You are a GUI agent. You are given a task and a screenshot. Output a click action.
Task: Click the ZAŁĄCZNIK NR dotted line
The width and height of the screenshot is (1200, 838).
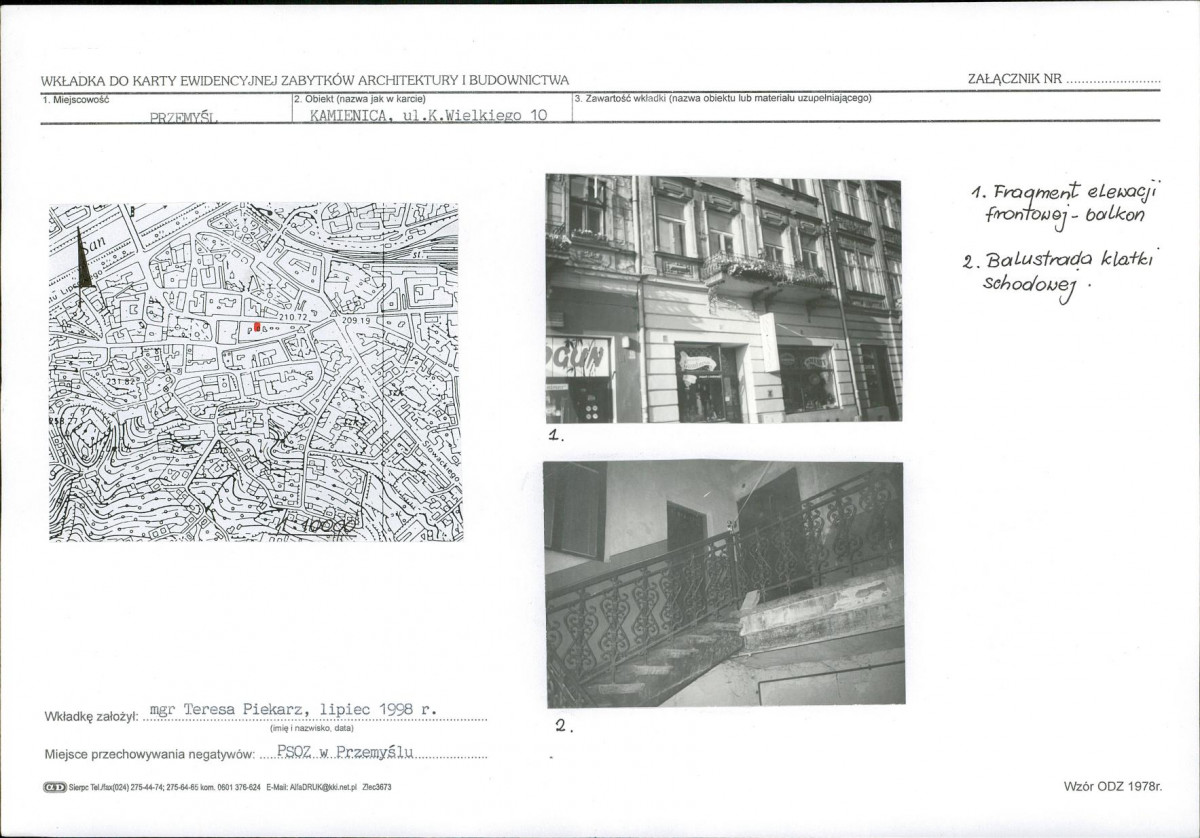pyautogui.click(x=1113, y=80)
